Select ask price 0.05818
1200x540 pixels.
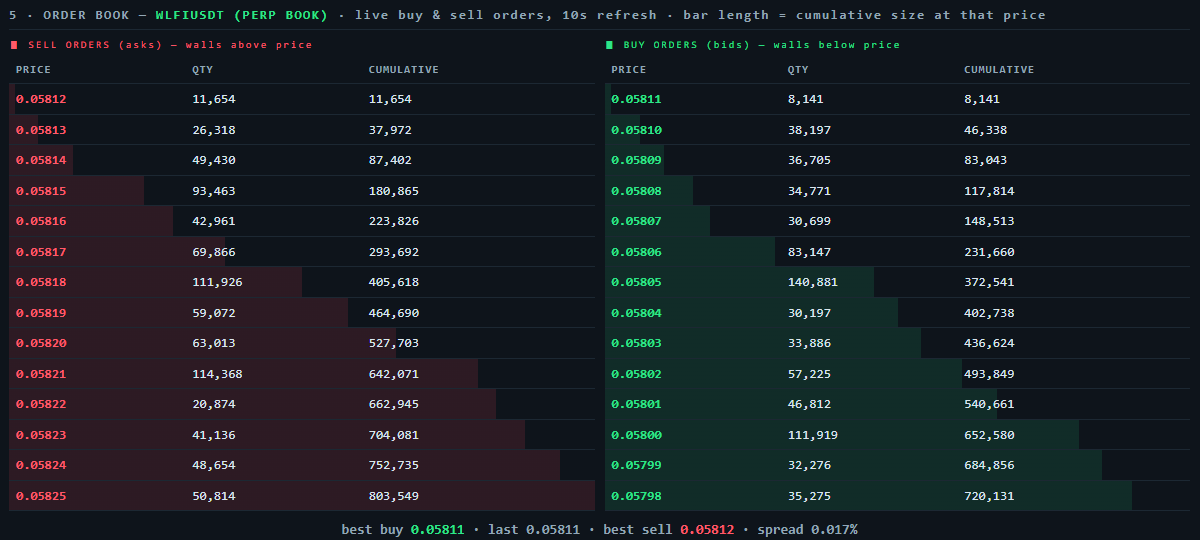[x=41, y=282]
